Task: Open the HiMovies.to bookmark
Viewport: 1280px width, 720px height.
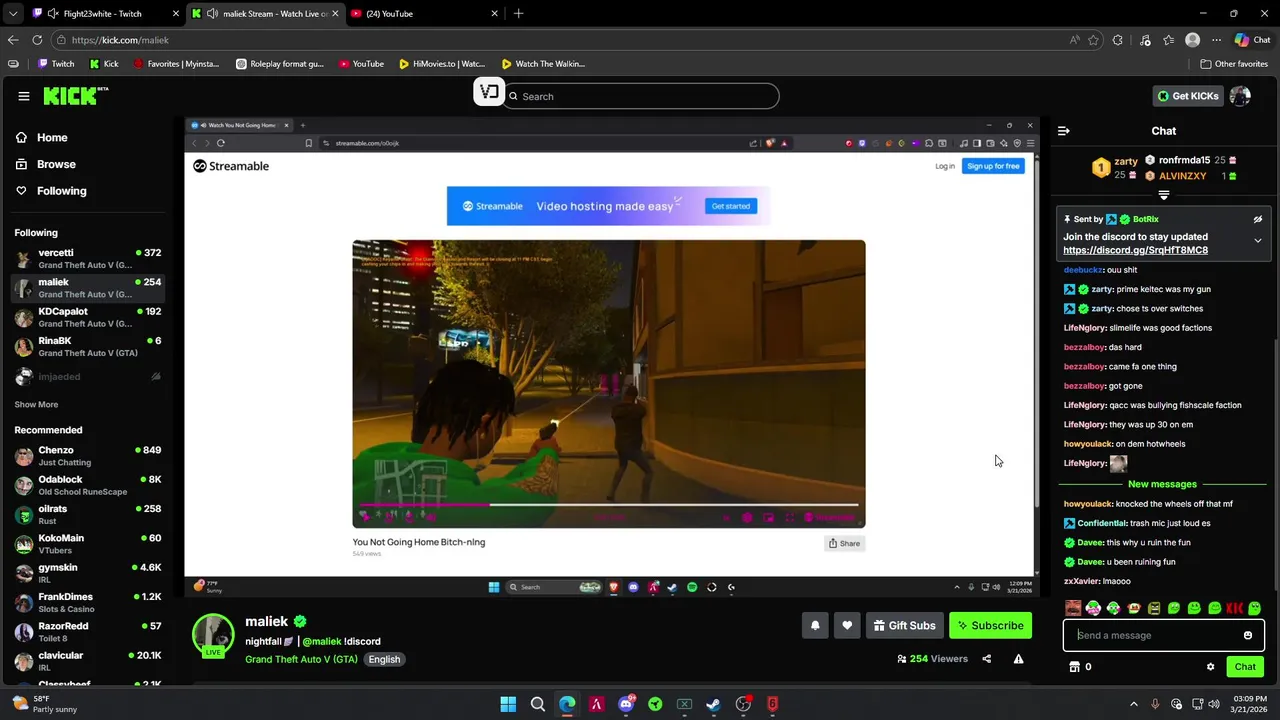Action: [441, 64]
